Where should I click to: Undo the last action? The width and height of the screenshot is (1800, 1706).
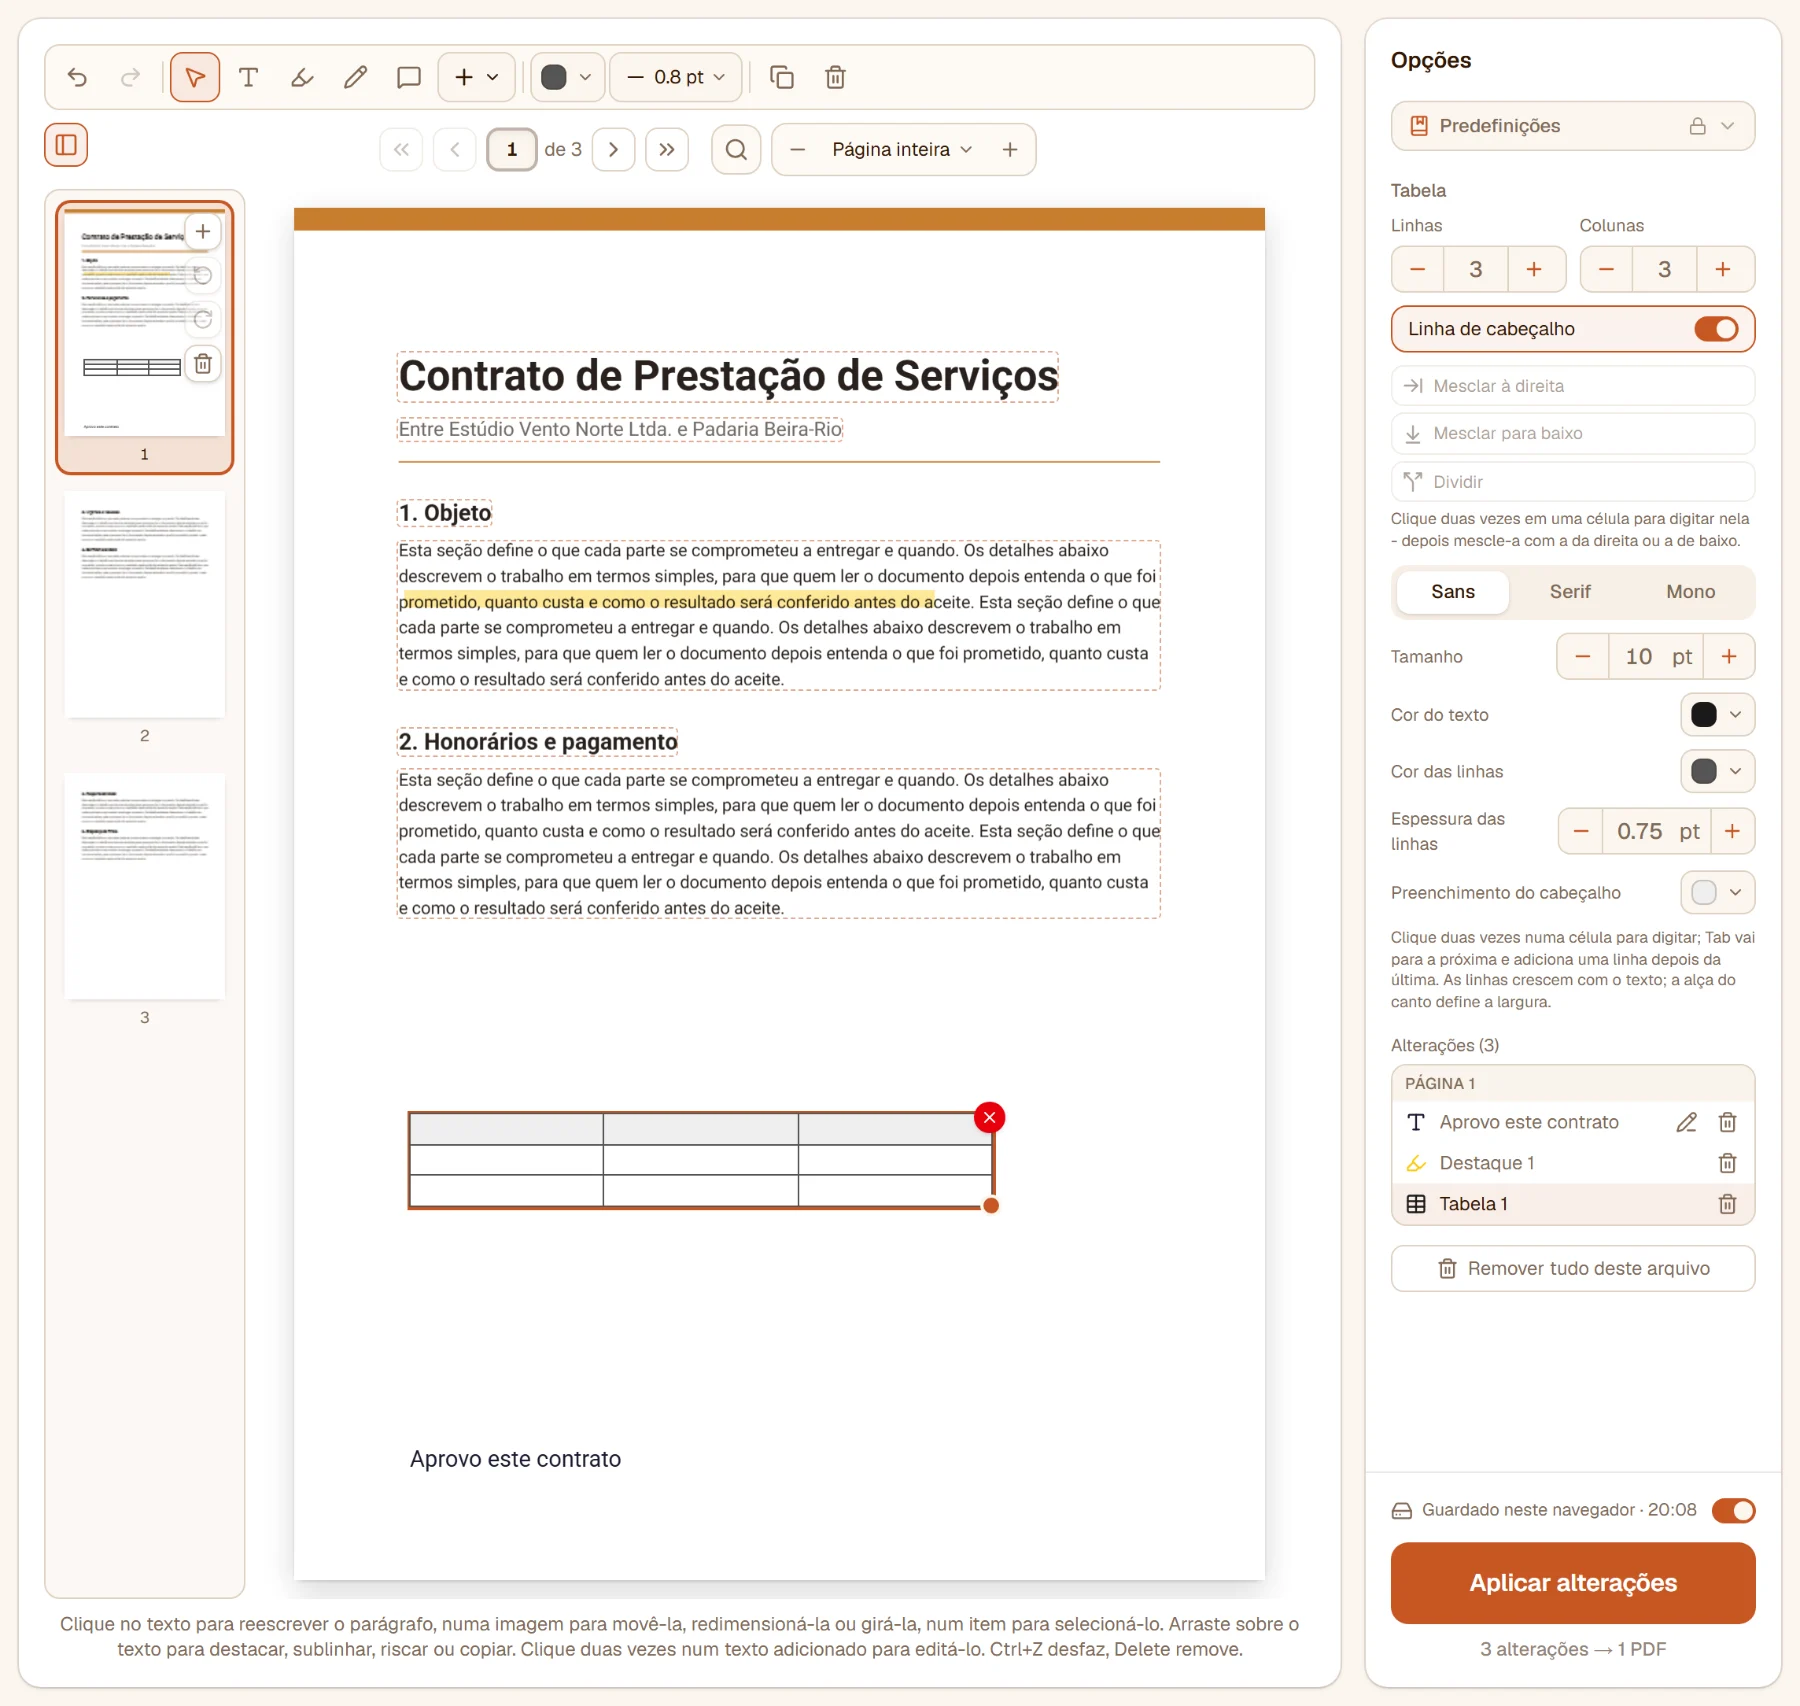(77, 77)
